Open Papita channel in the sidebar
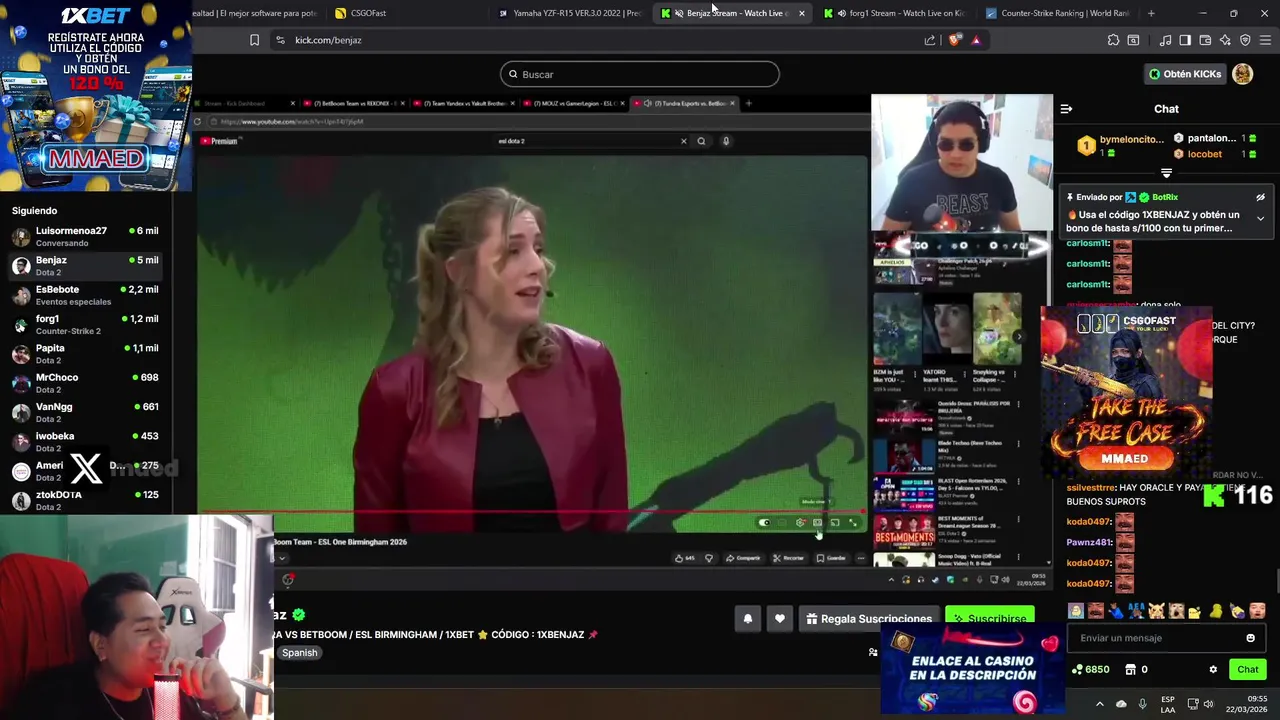The image size is (1280, 720). (x=86, y=353)
